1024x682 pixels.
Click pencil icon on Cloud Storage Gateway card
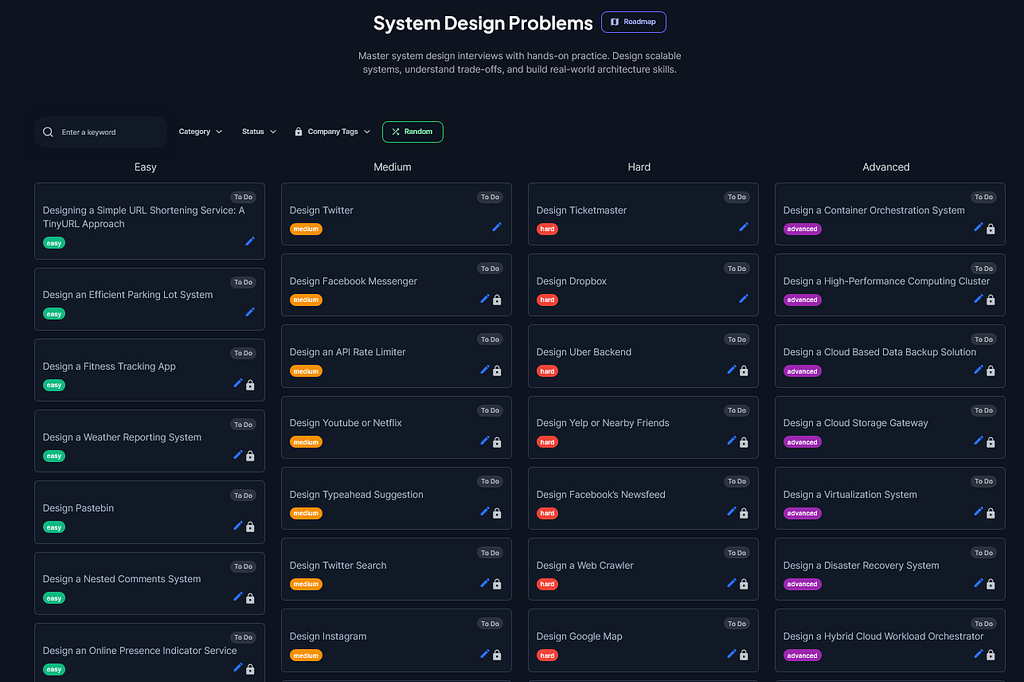tap(978, 441)
